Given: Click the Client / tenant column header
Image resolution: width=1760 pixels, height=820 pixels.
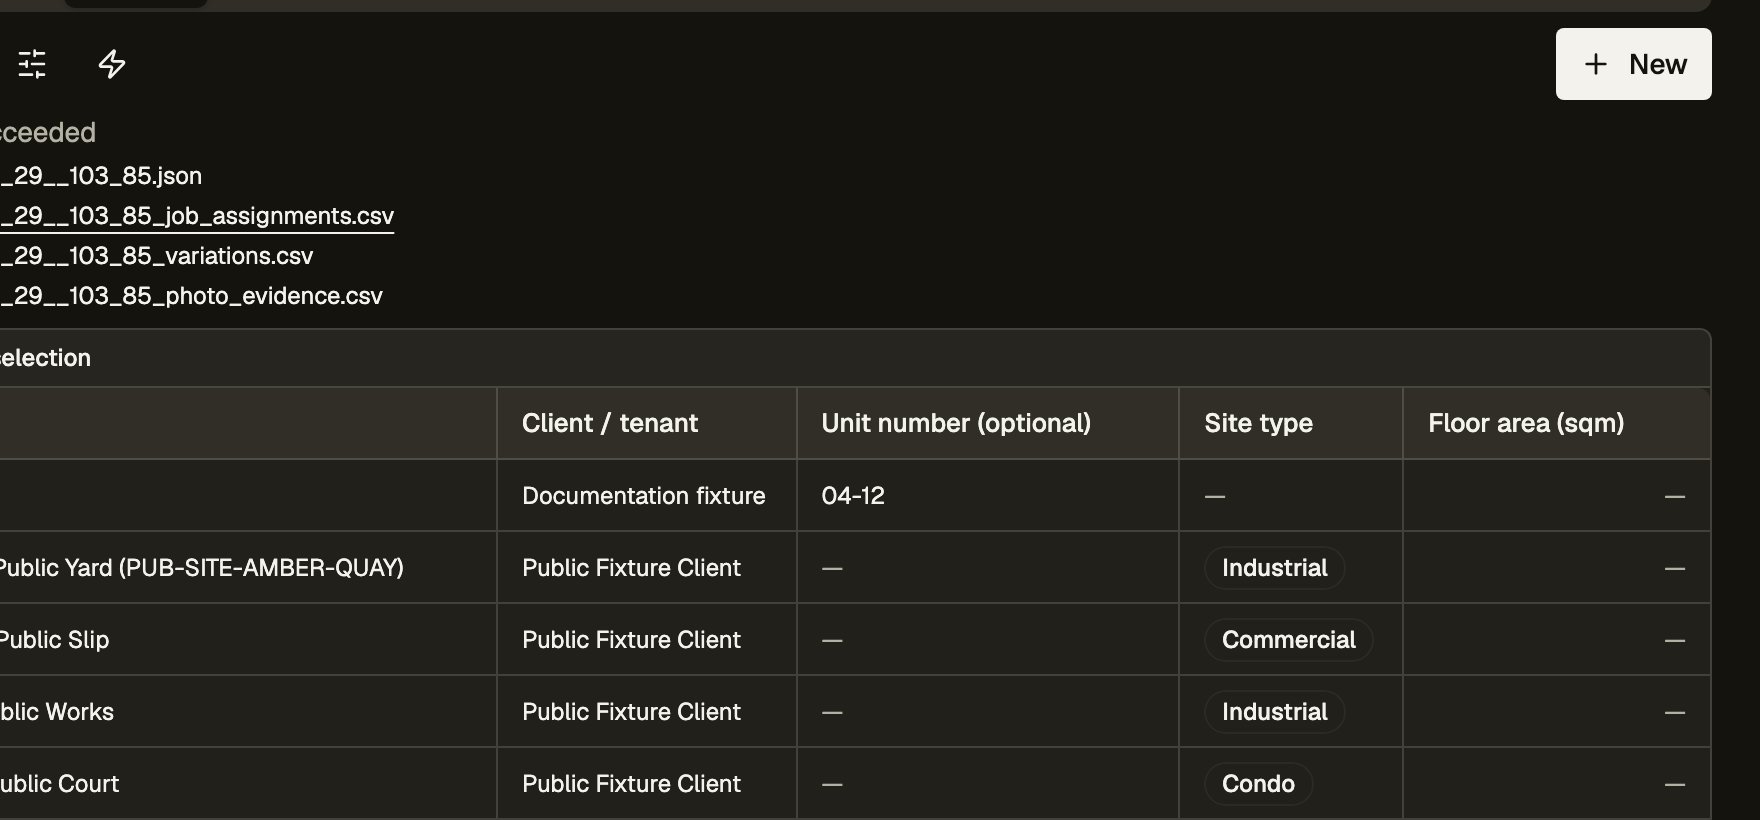Looking at the screenshot, I should pos(647,423).
